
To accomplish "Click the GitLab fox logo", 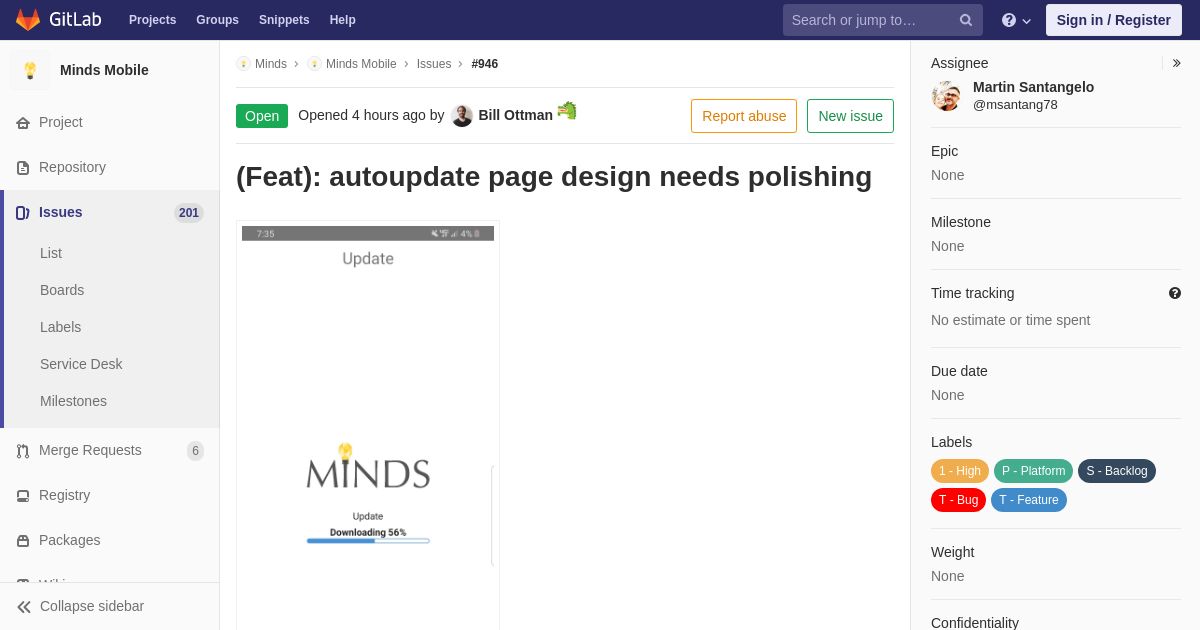I will (x=28, y=20).
